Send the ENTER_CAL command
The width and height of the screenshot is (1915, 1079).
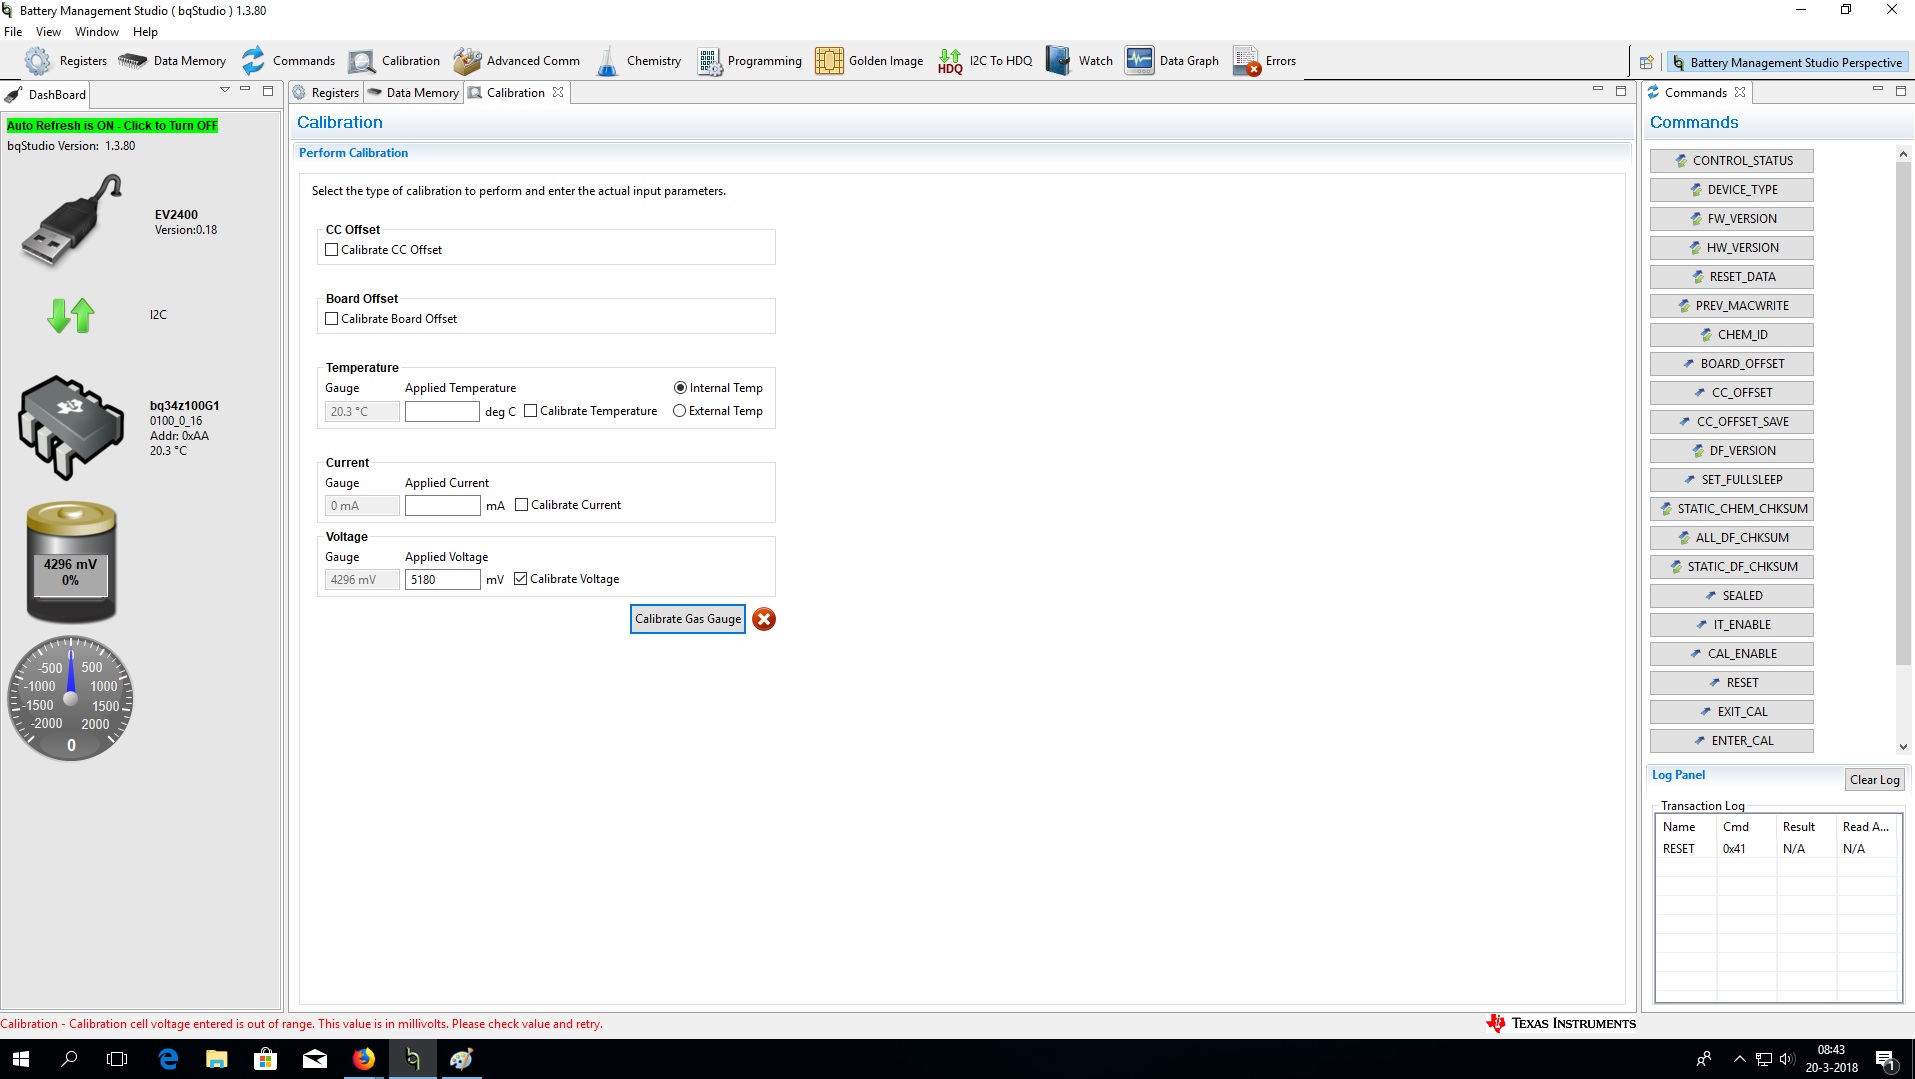[1732, 741]
